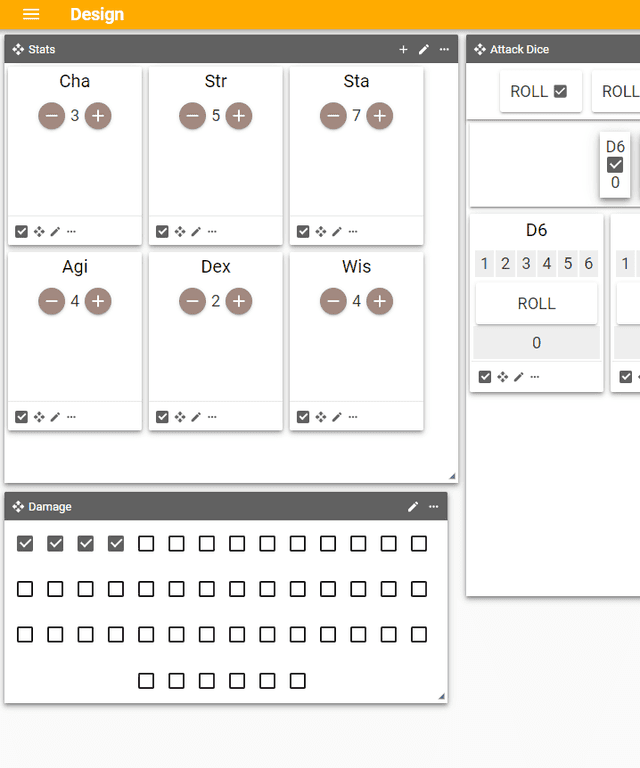Select face 1 on the D6 die
This screenshot has width=640, height=768.
click(485, 264)
